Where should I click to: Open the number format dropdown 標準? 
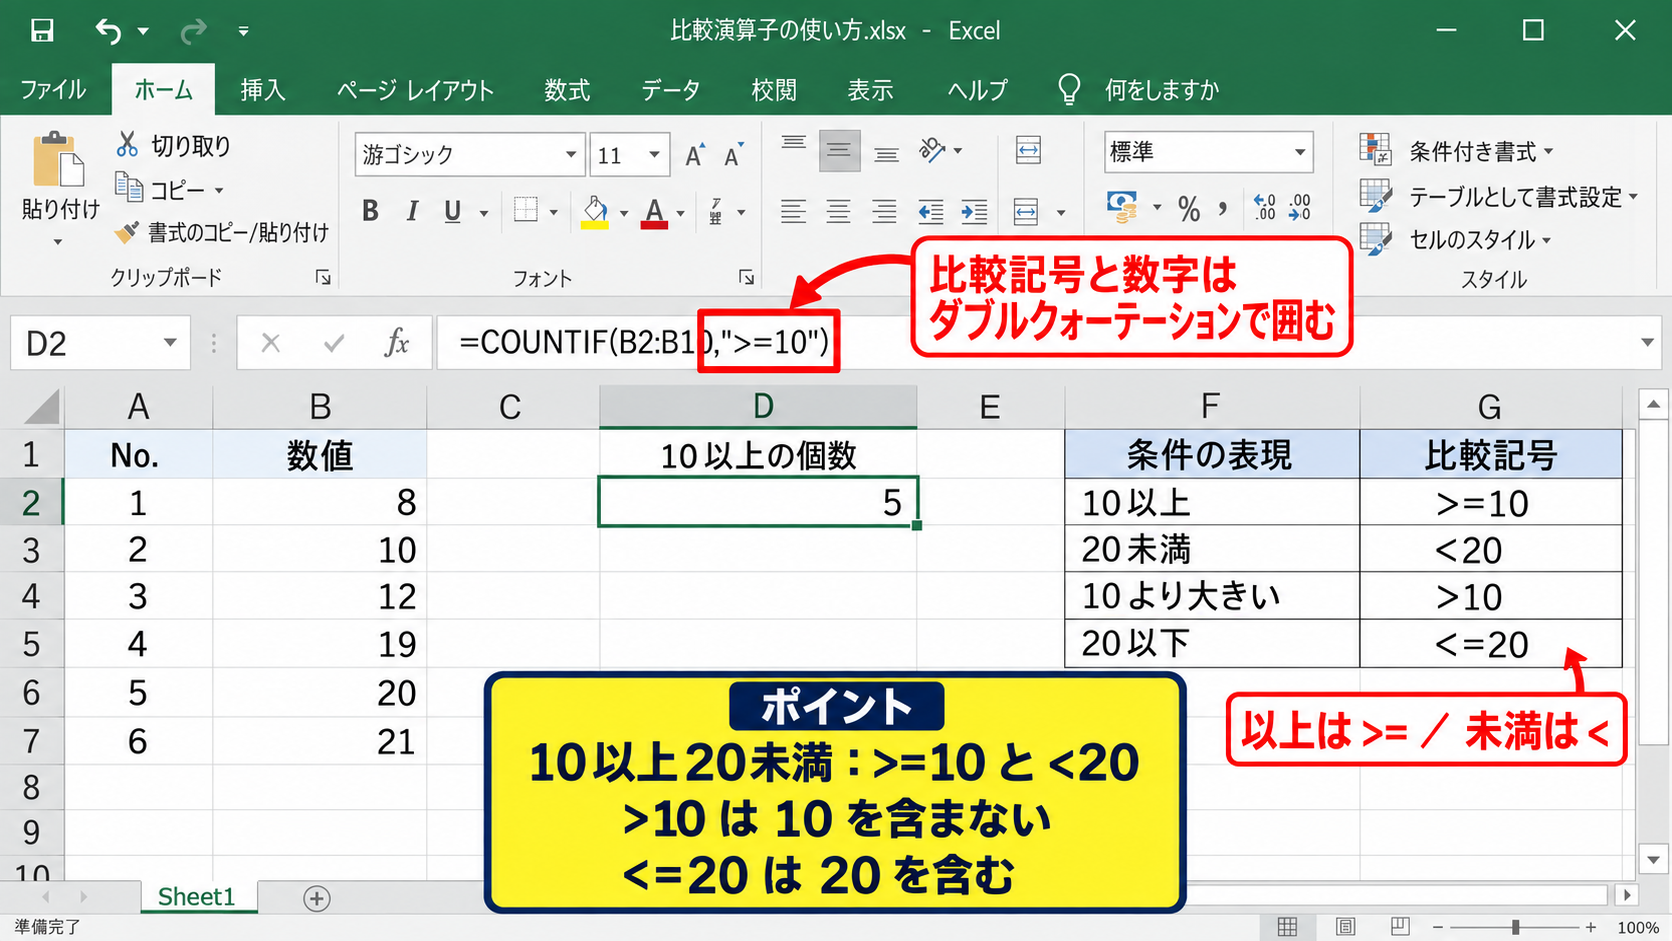pyautogui.click(x=1299, y=152)
